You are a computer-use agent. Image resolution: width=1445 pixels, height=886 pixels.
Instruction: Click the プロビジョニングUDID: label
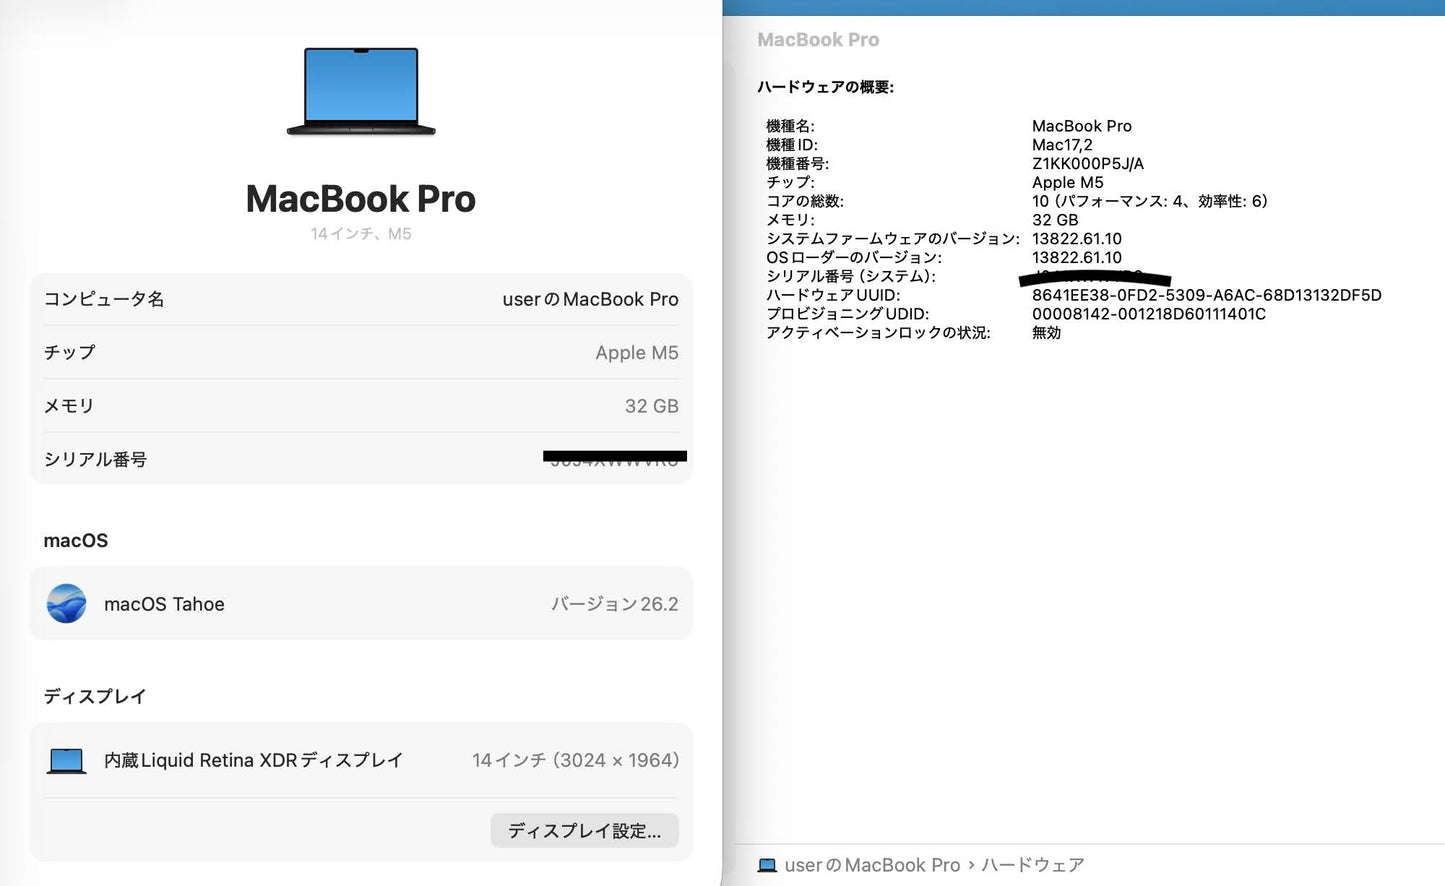(848, 314)
